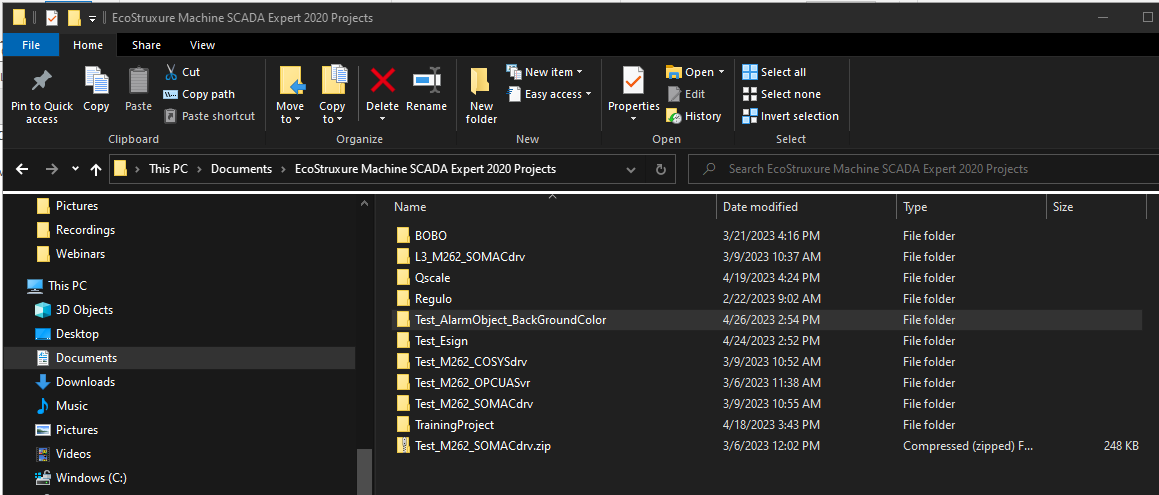The image size is (1159, 495).
Task: Expand address bar history dropdown
Action: tap(631, 169)
